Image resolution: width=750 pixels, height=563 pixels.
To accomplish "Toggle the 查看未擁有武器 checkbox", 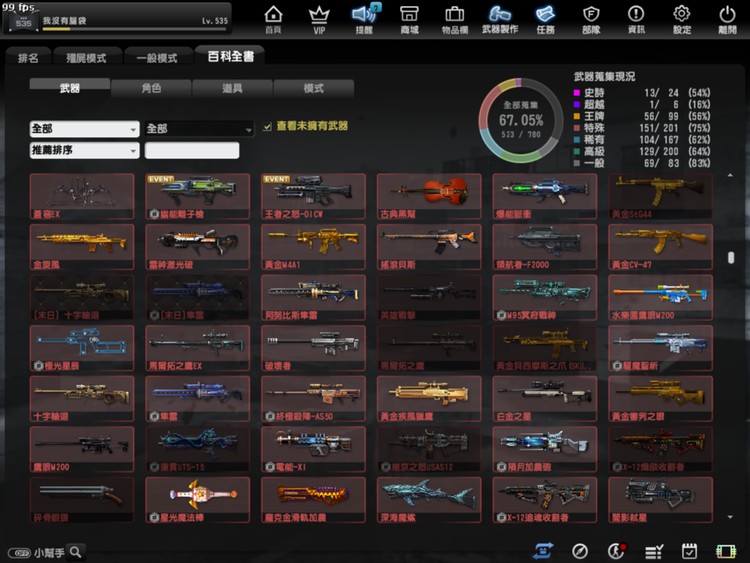I will pos(267,127).
